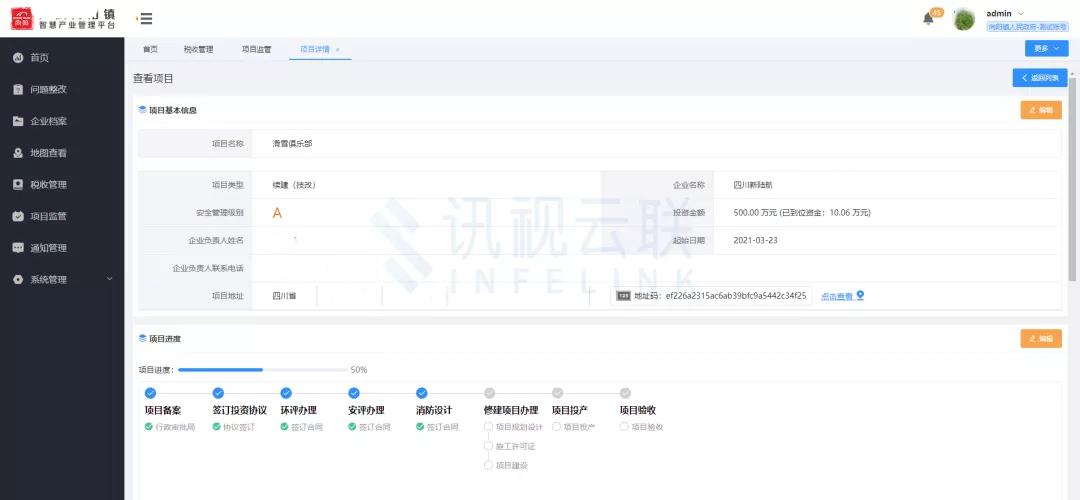The height and width of the screenshot is (500, 1080).
Task: Expand the 系统管理 submenu chevron
Action: pyautogui.click(x=109, y=279)
